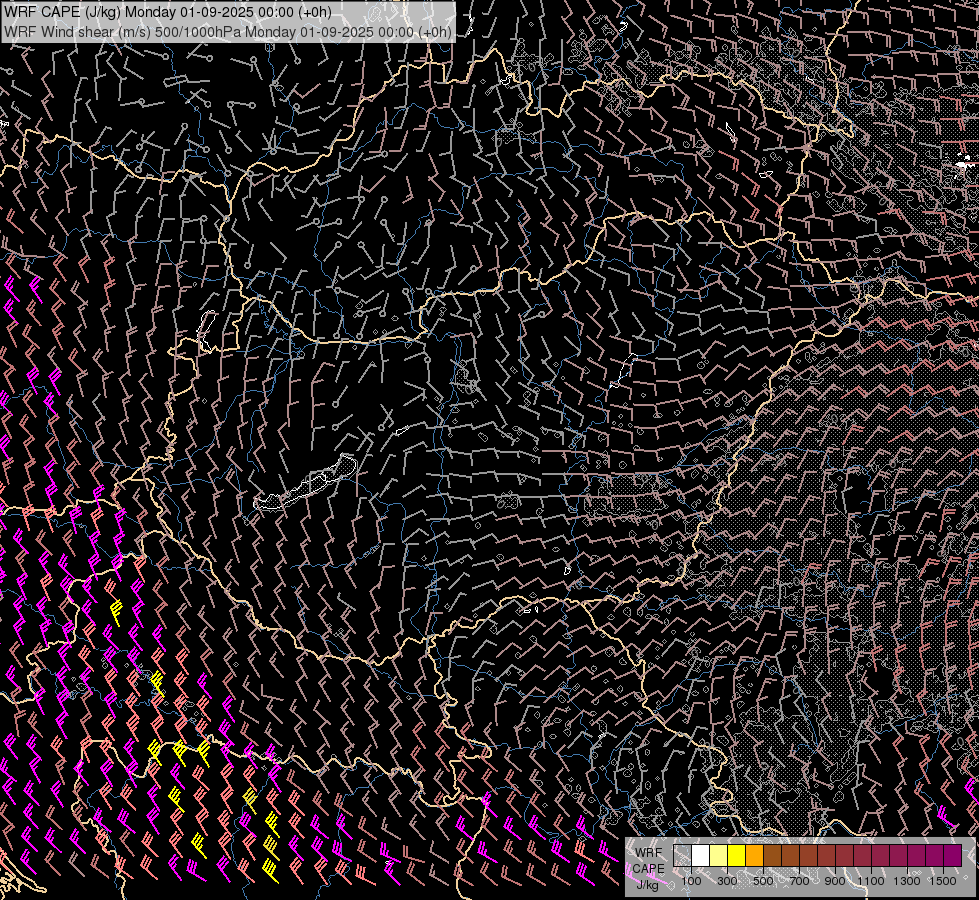Click the 'WRF CAPE (J/kg)' title line
The image size is (979, 900).
coord(168,12)
